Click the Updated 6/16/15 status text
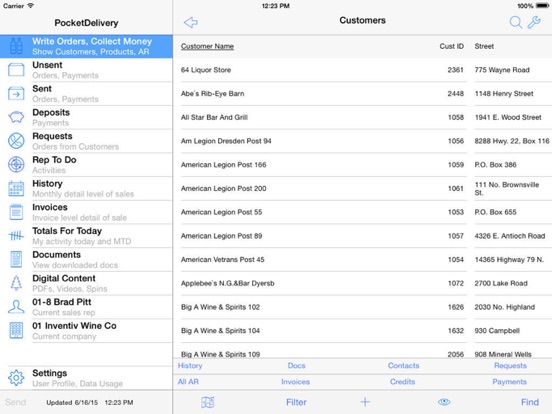This screenshot has width=552, height=414. point(90,402)
